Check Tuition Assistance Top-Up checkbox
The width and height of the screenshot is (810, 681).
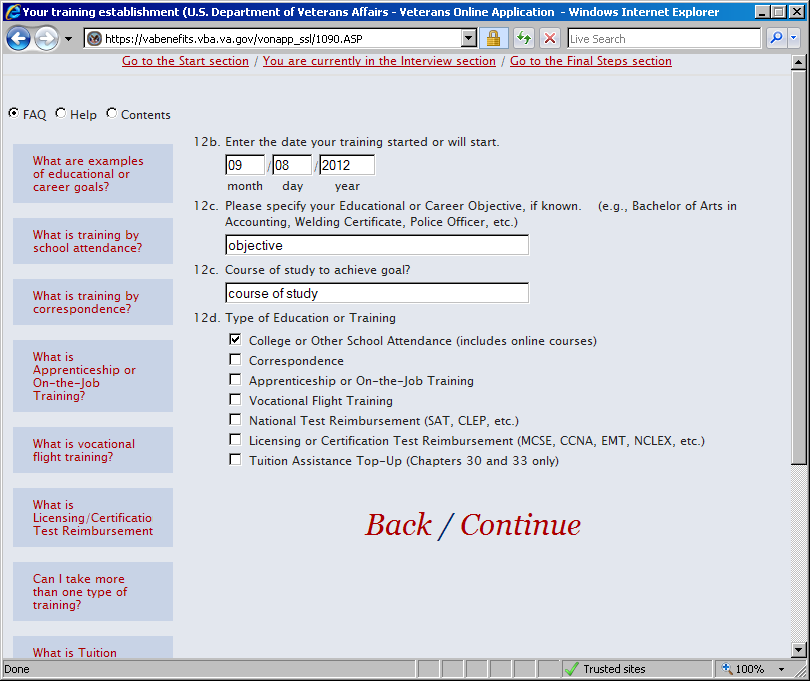point(235,459)
